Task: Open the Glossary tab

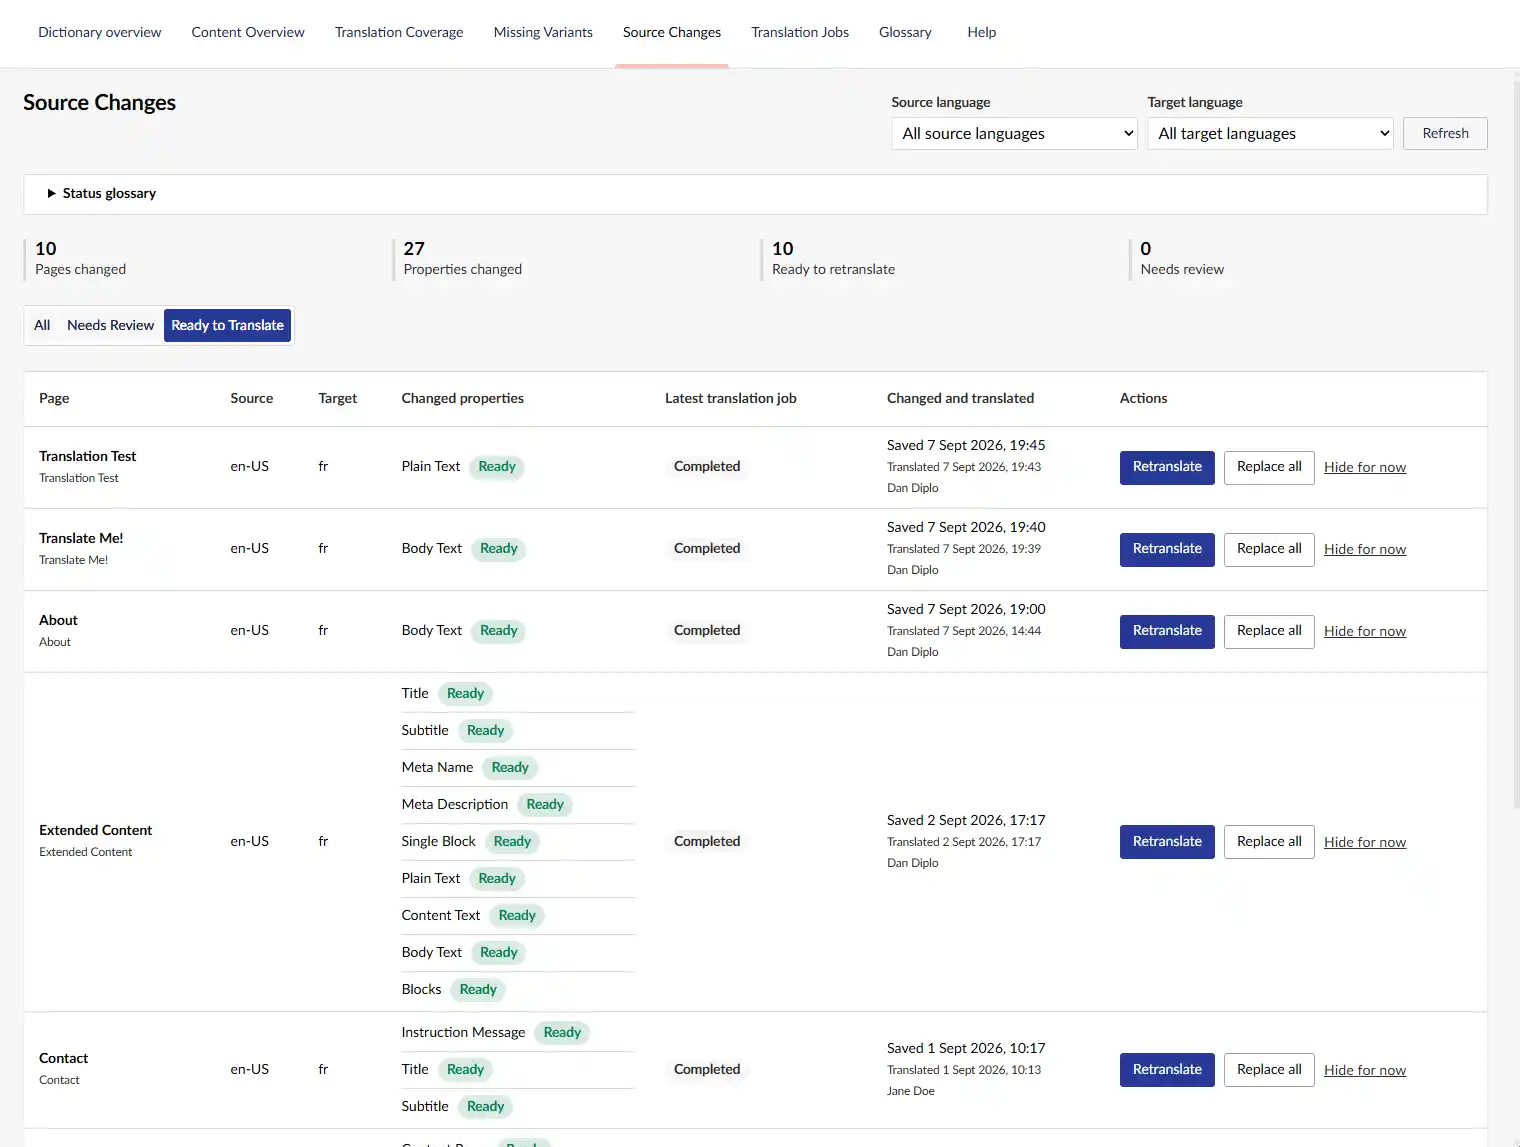Action: click(905, 32)
